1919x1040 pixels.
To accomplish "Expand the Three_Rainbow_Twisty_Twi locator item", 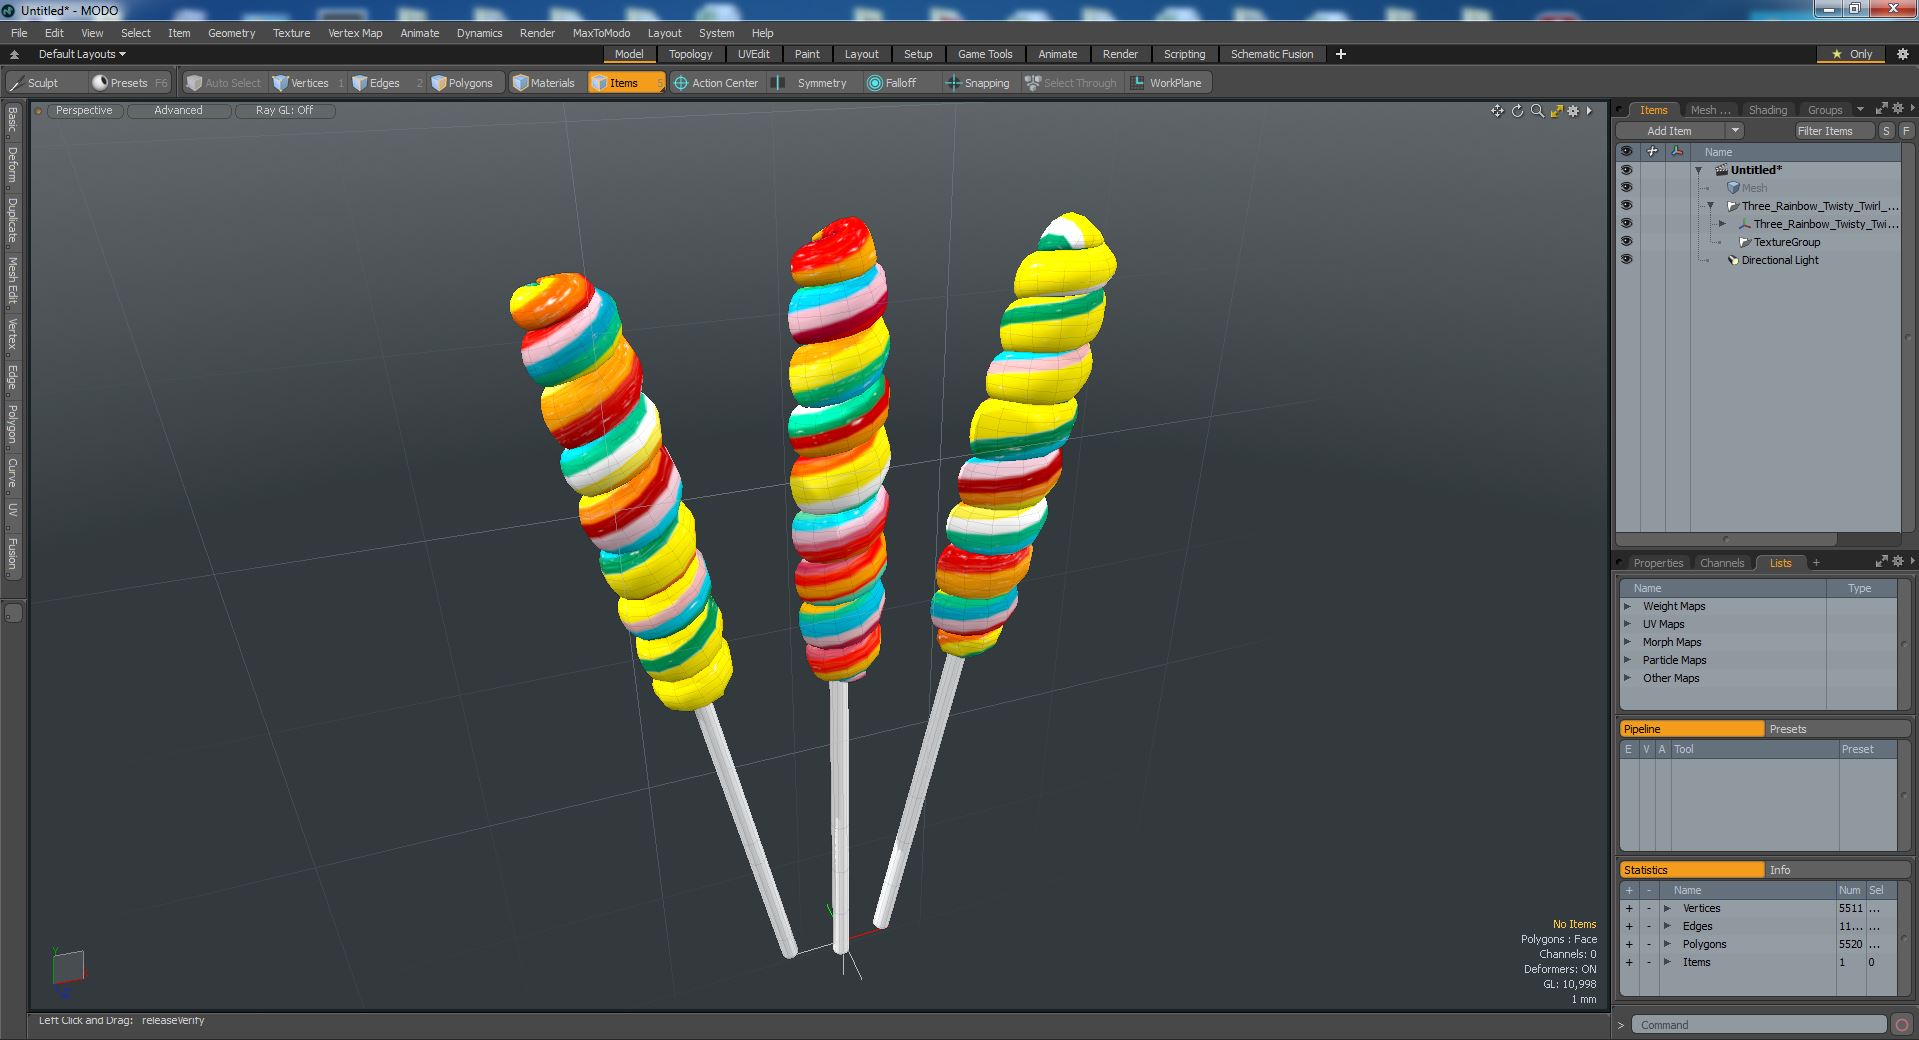I will tap(1722, 224).
